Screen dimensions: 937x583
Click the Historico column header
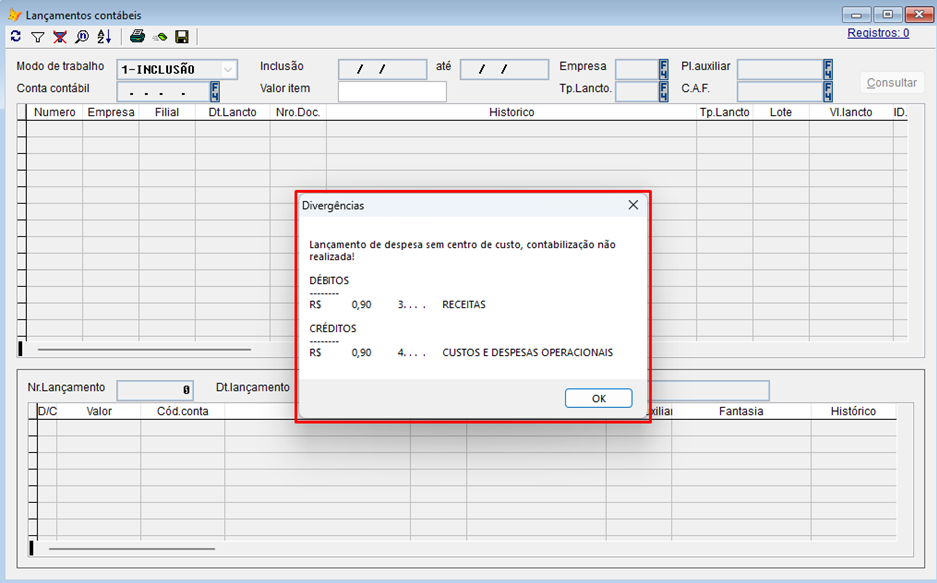click(x=511, y=112)
